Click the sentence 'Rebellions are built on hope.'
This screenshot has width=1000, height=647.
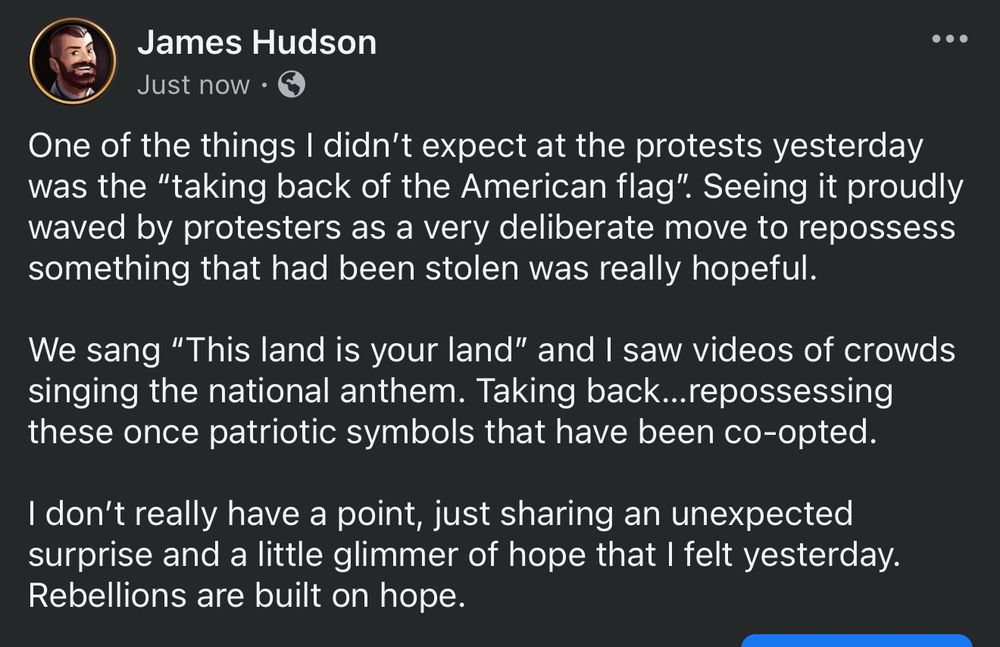(247, 596)
